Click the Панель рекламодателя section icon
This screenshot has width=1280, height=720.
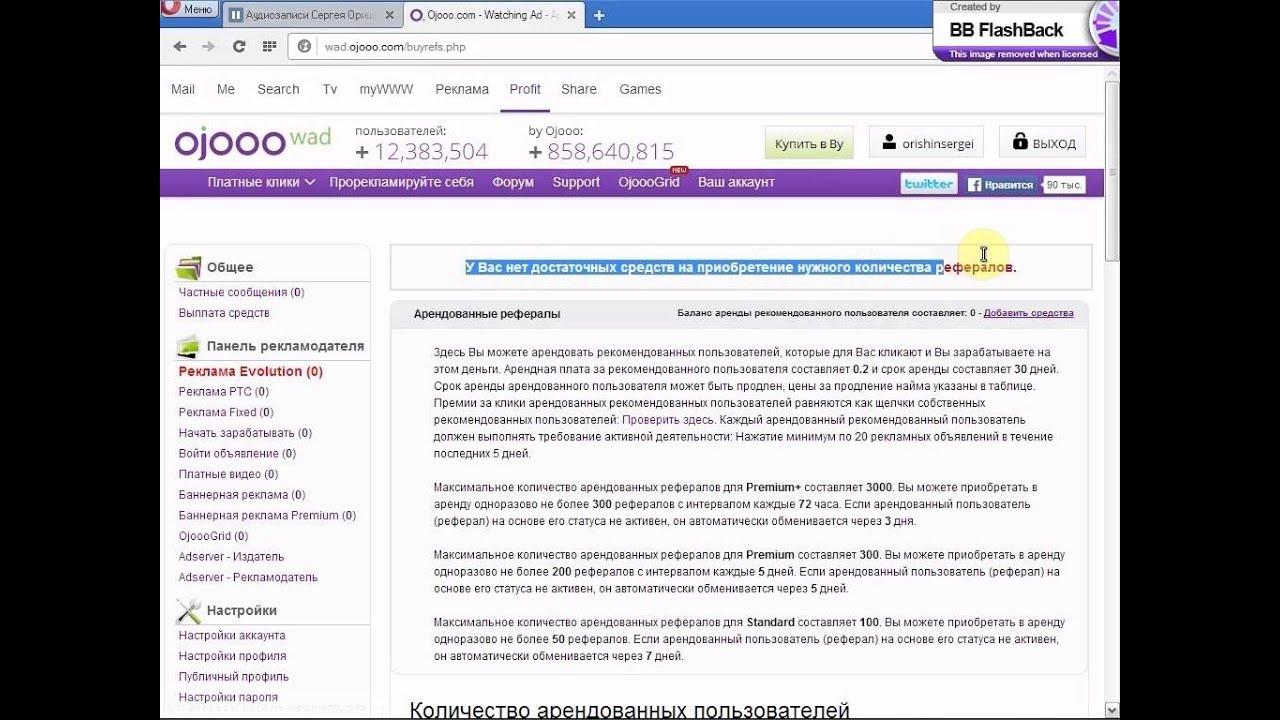(188, 346)
